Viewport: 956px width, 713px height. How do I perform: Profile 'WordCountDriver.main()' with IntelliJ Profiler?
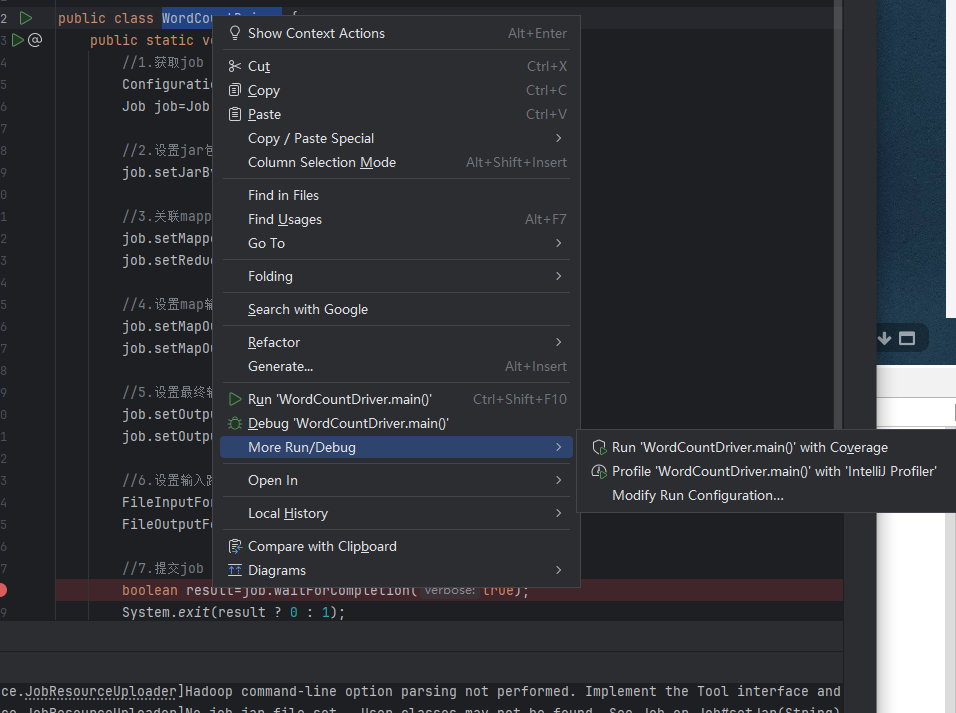(x=766, y=471)
